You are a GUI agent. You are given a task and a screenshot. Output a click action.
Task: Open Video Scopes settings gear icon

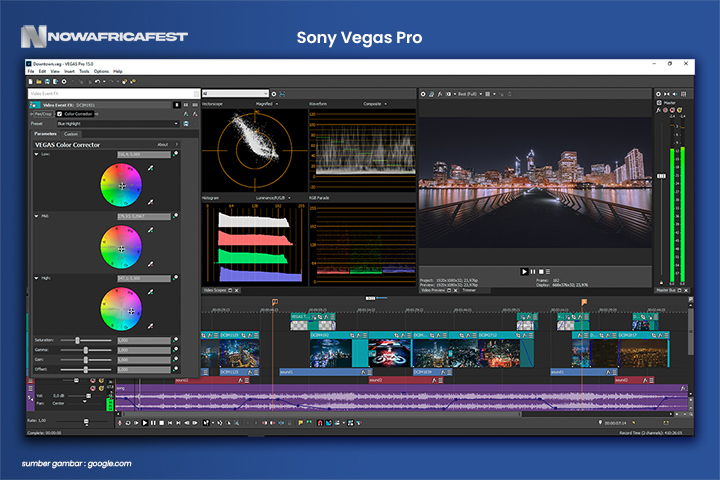pyautogui.click(x=274, y=94)
